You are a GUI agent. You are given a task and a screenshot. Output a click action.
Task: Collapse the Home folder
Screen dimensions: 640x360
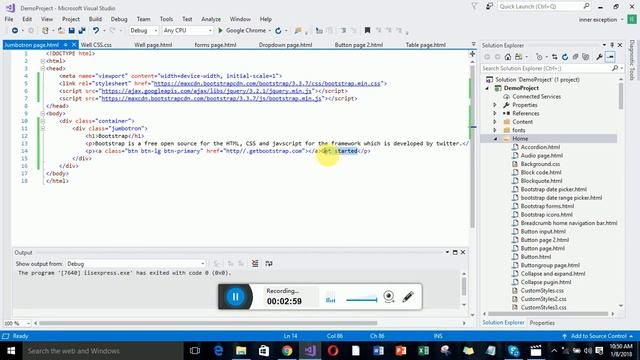tap(495, 139)
